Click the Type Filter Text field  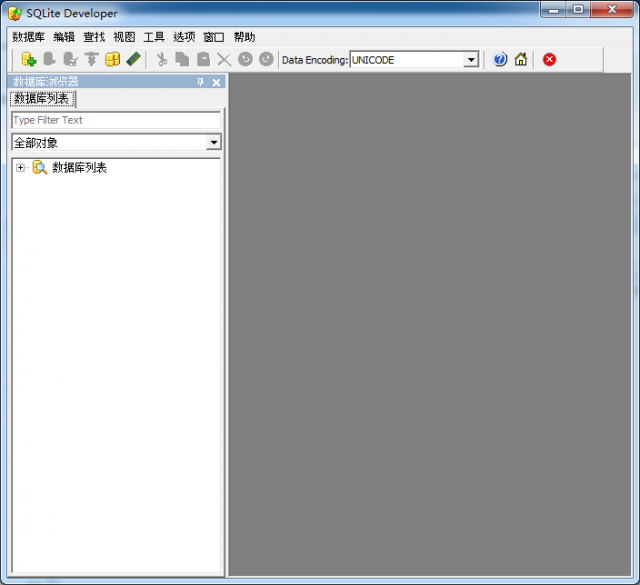(115, 120)
